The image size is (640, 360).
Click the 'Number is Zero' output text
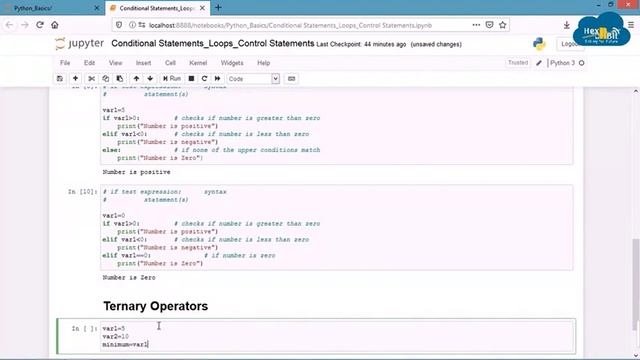[129, 278]
